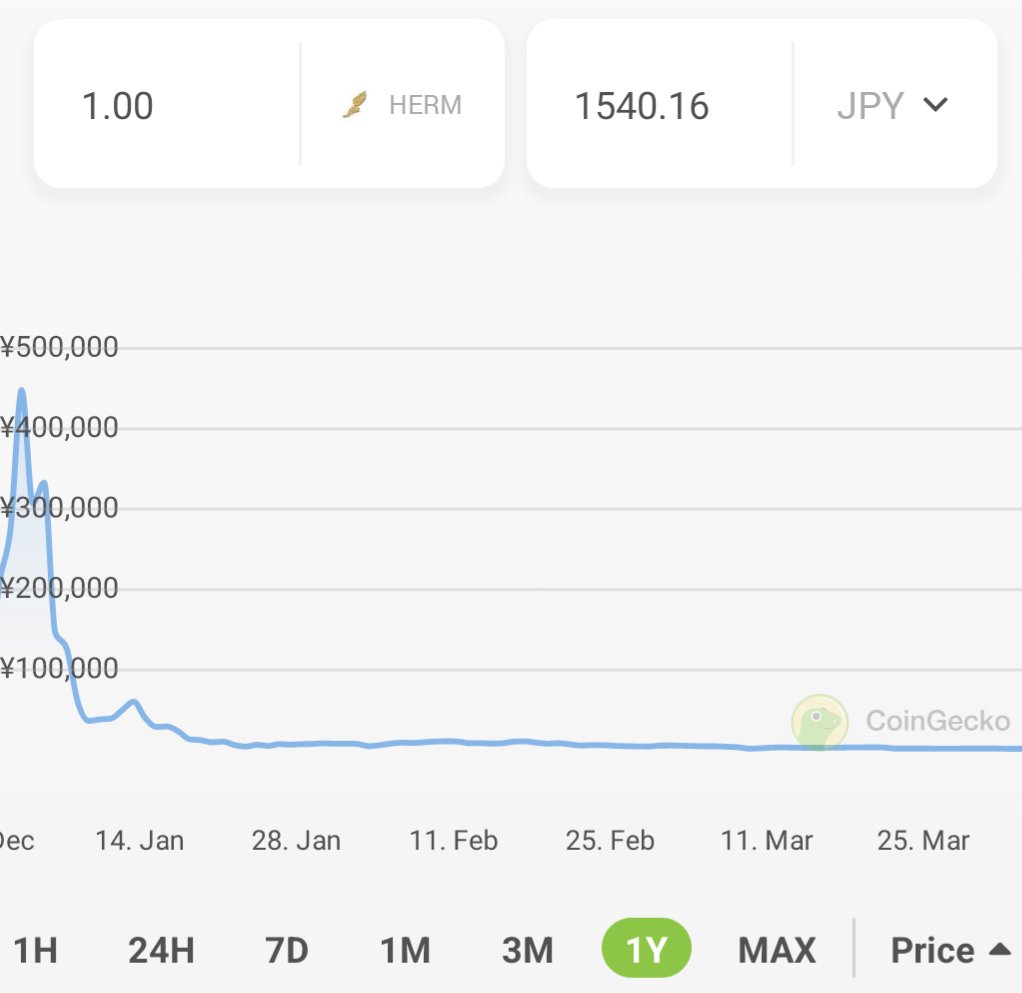Click the 28. Jan date label
The height and width of the screenshot is (993, 1022).
click(296, 840)
